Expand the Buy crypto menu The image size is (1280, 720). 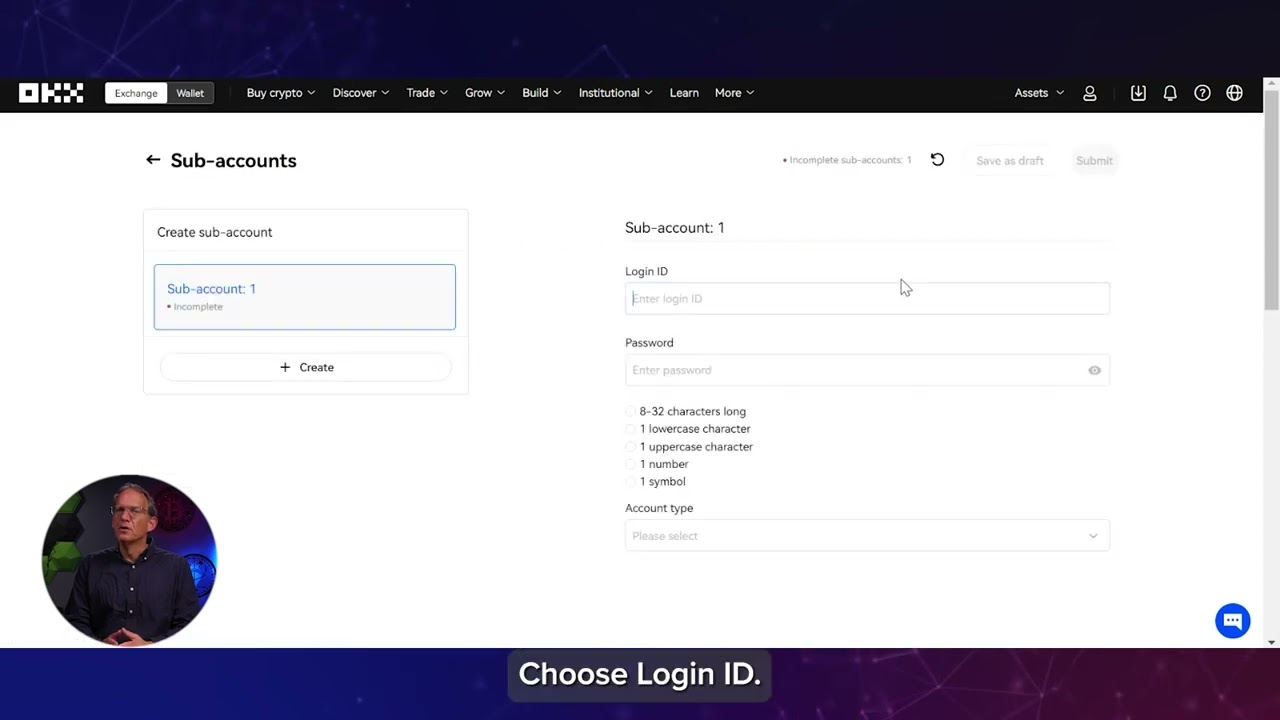[281, 93]
